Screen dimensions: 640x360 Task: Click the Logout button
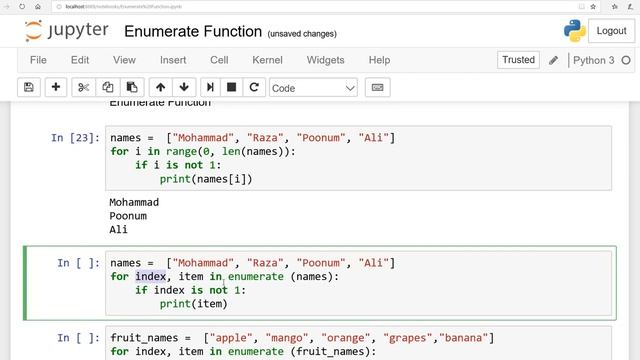[x=611, y=31]
